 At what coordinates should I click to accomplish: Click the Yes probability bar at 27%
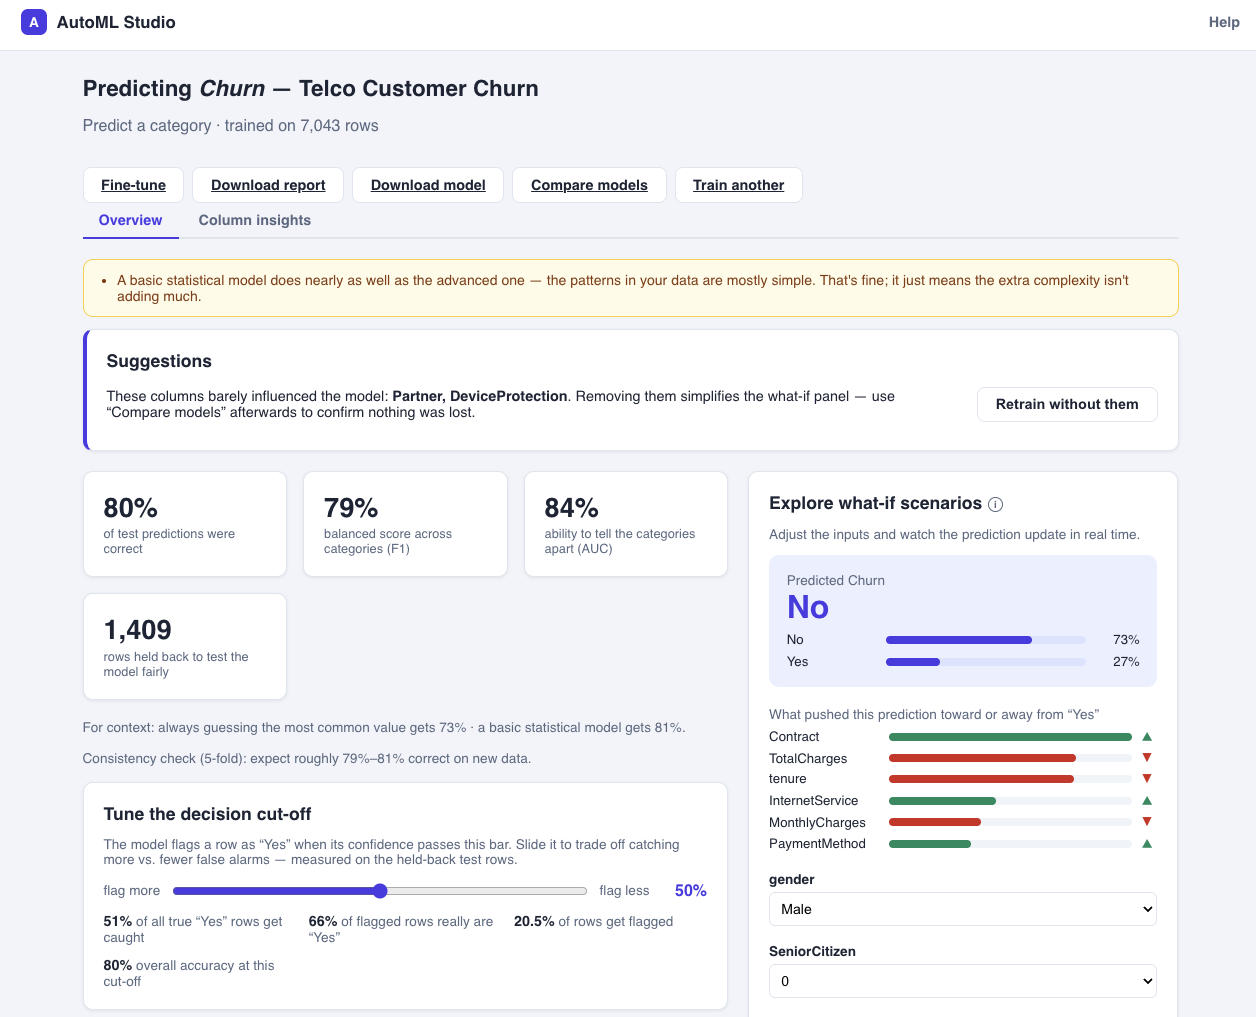pyautogui.click(x=986, y=662)
